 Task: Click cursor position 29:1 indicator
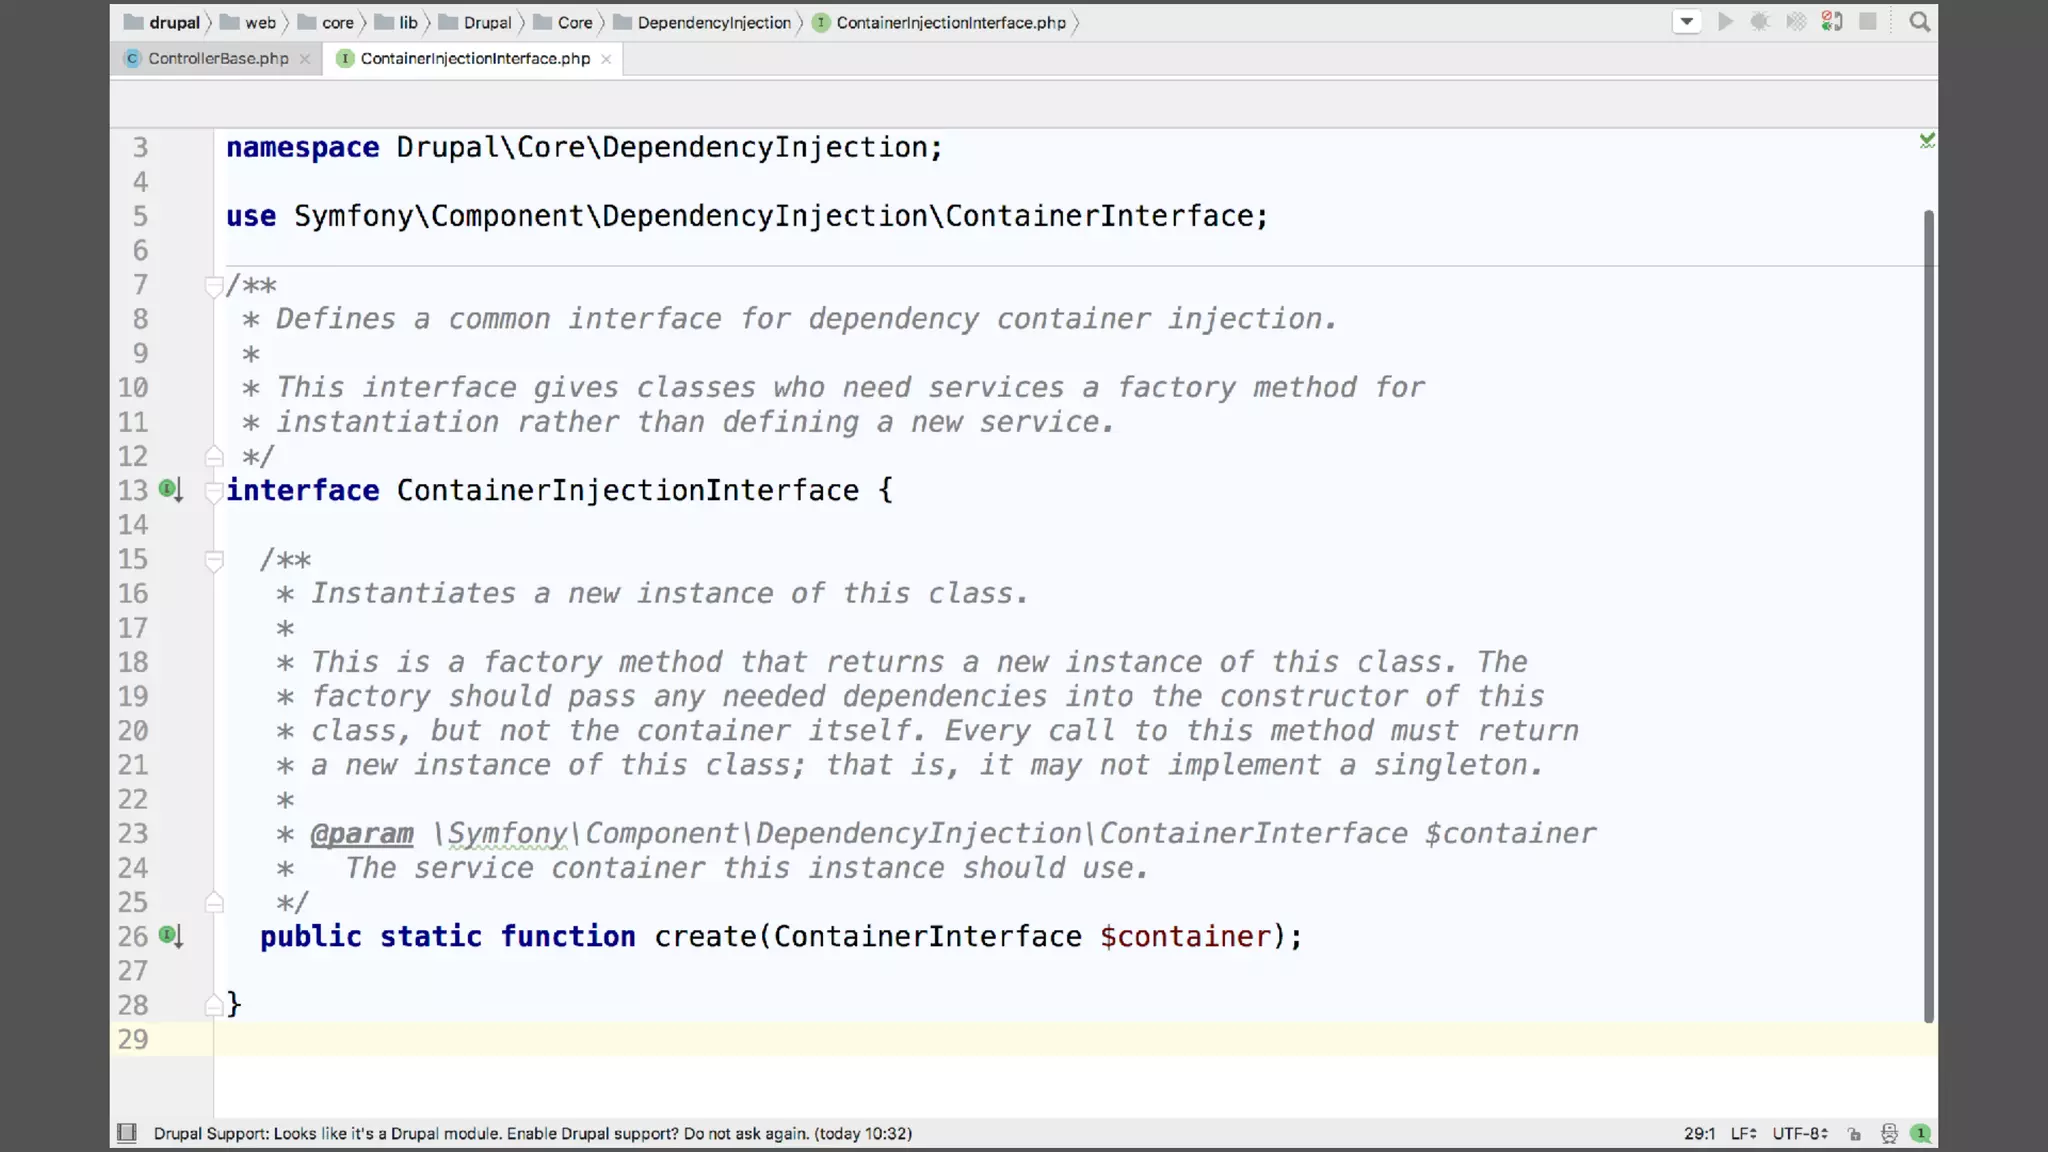coord(1699,1133)
